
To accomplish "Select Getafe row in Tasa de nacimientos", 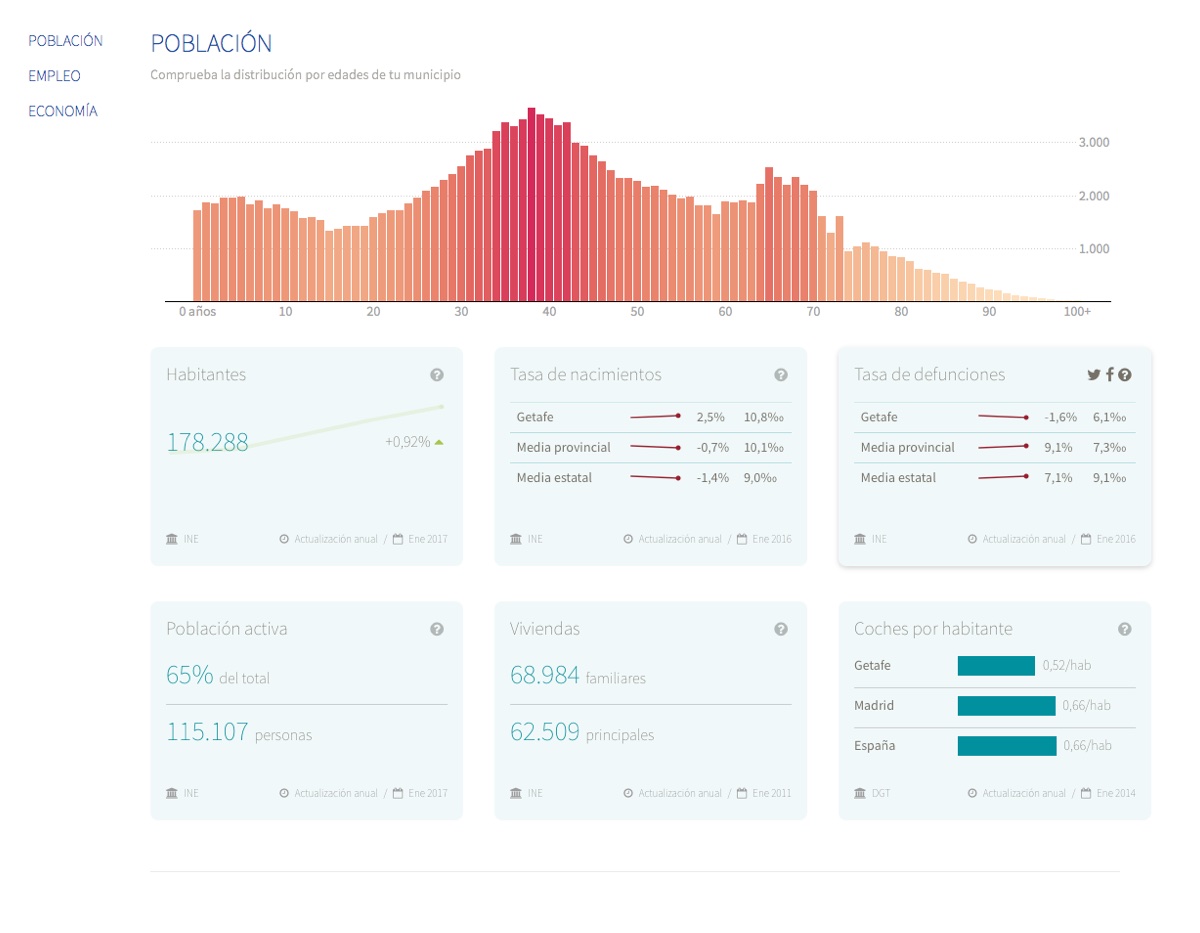I will point(650,417).
